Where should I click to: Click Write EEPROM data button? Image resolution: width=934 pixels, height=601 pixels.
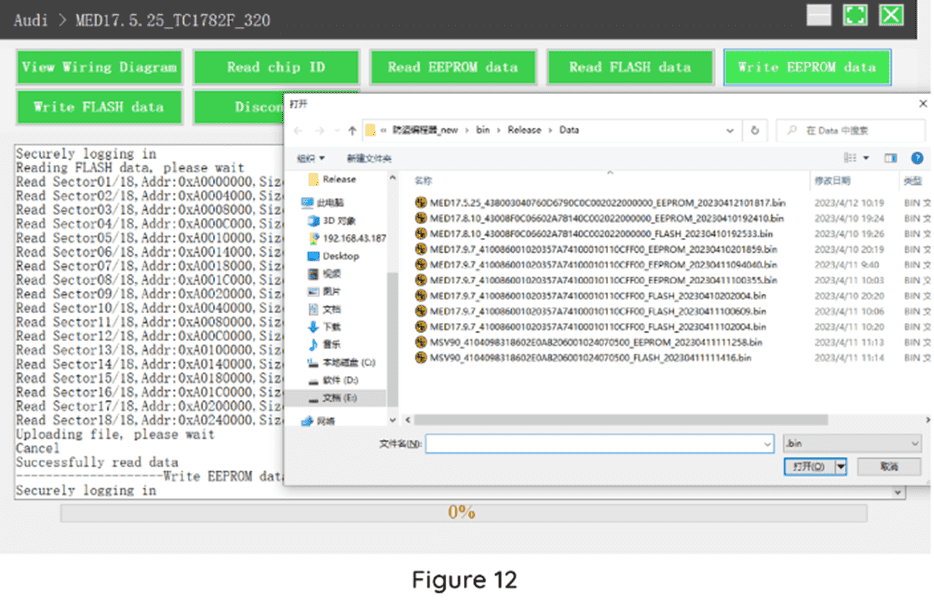click(807, 67)
